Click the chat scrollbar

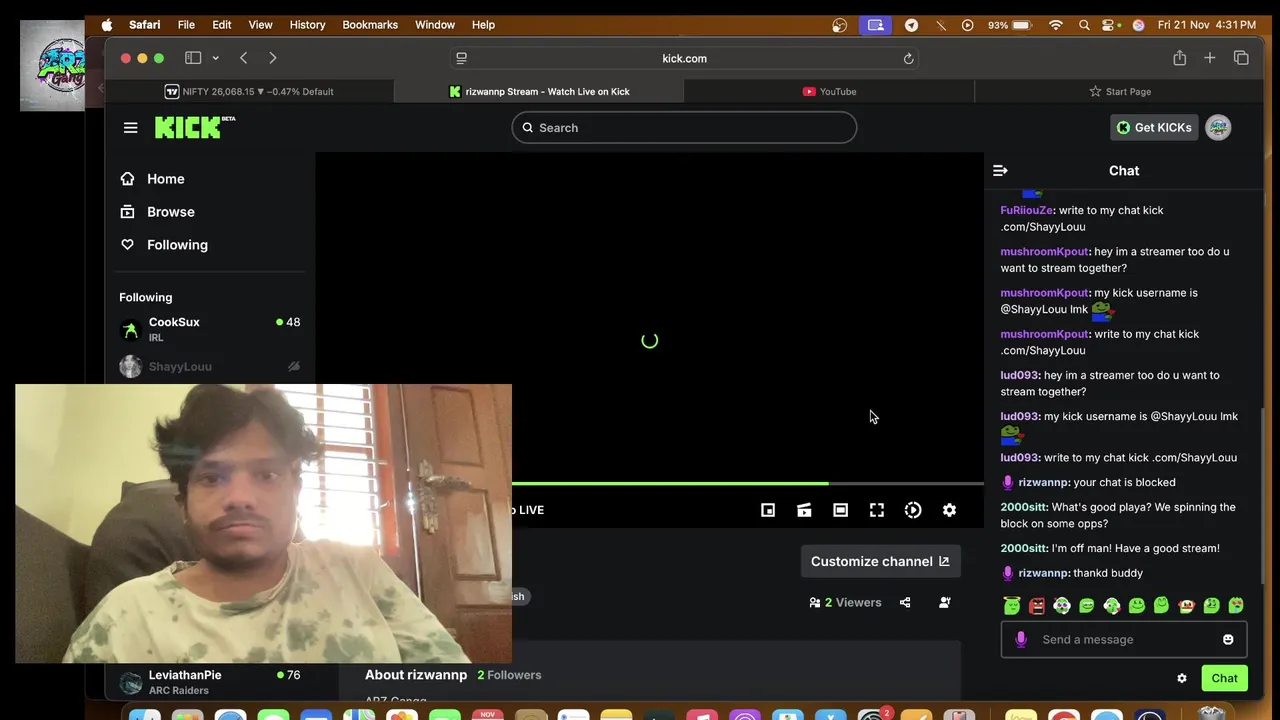(1263, 495)
